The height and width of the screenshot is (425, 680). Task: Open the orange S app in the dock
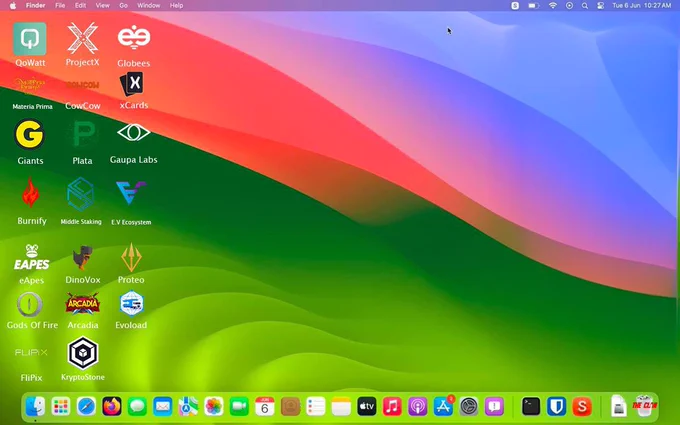582,406
